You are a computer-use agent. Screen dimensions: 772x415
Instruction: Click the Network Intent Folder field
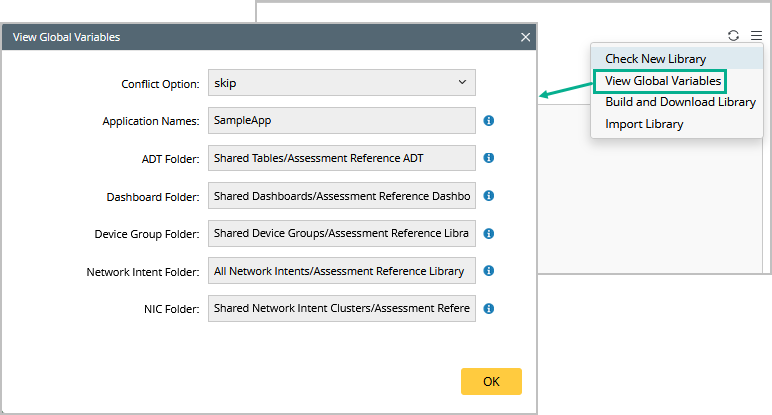(x=341, y=271)
